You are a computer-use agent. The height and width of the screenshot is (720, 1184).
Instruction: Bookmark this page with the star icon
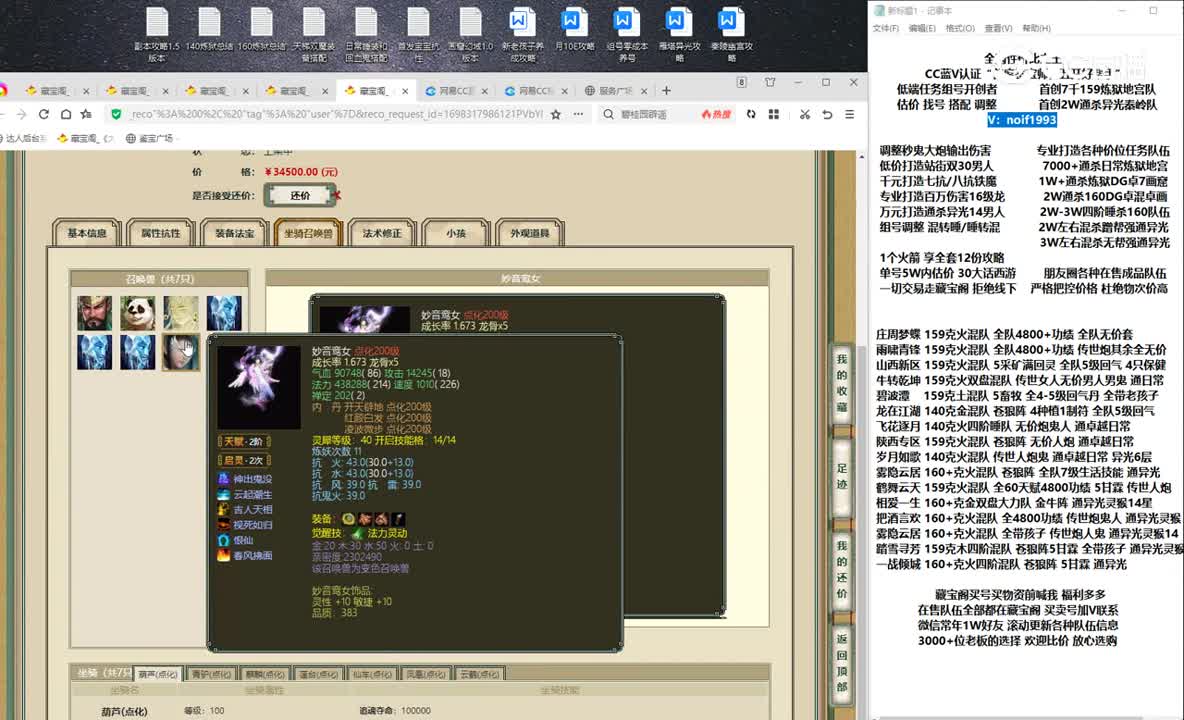point(556,114)
